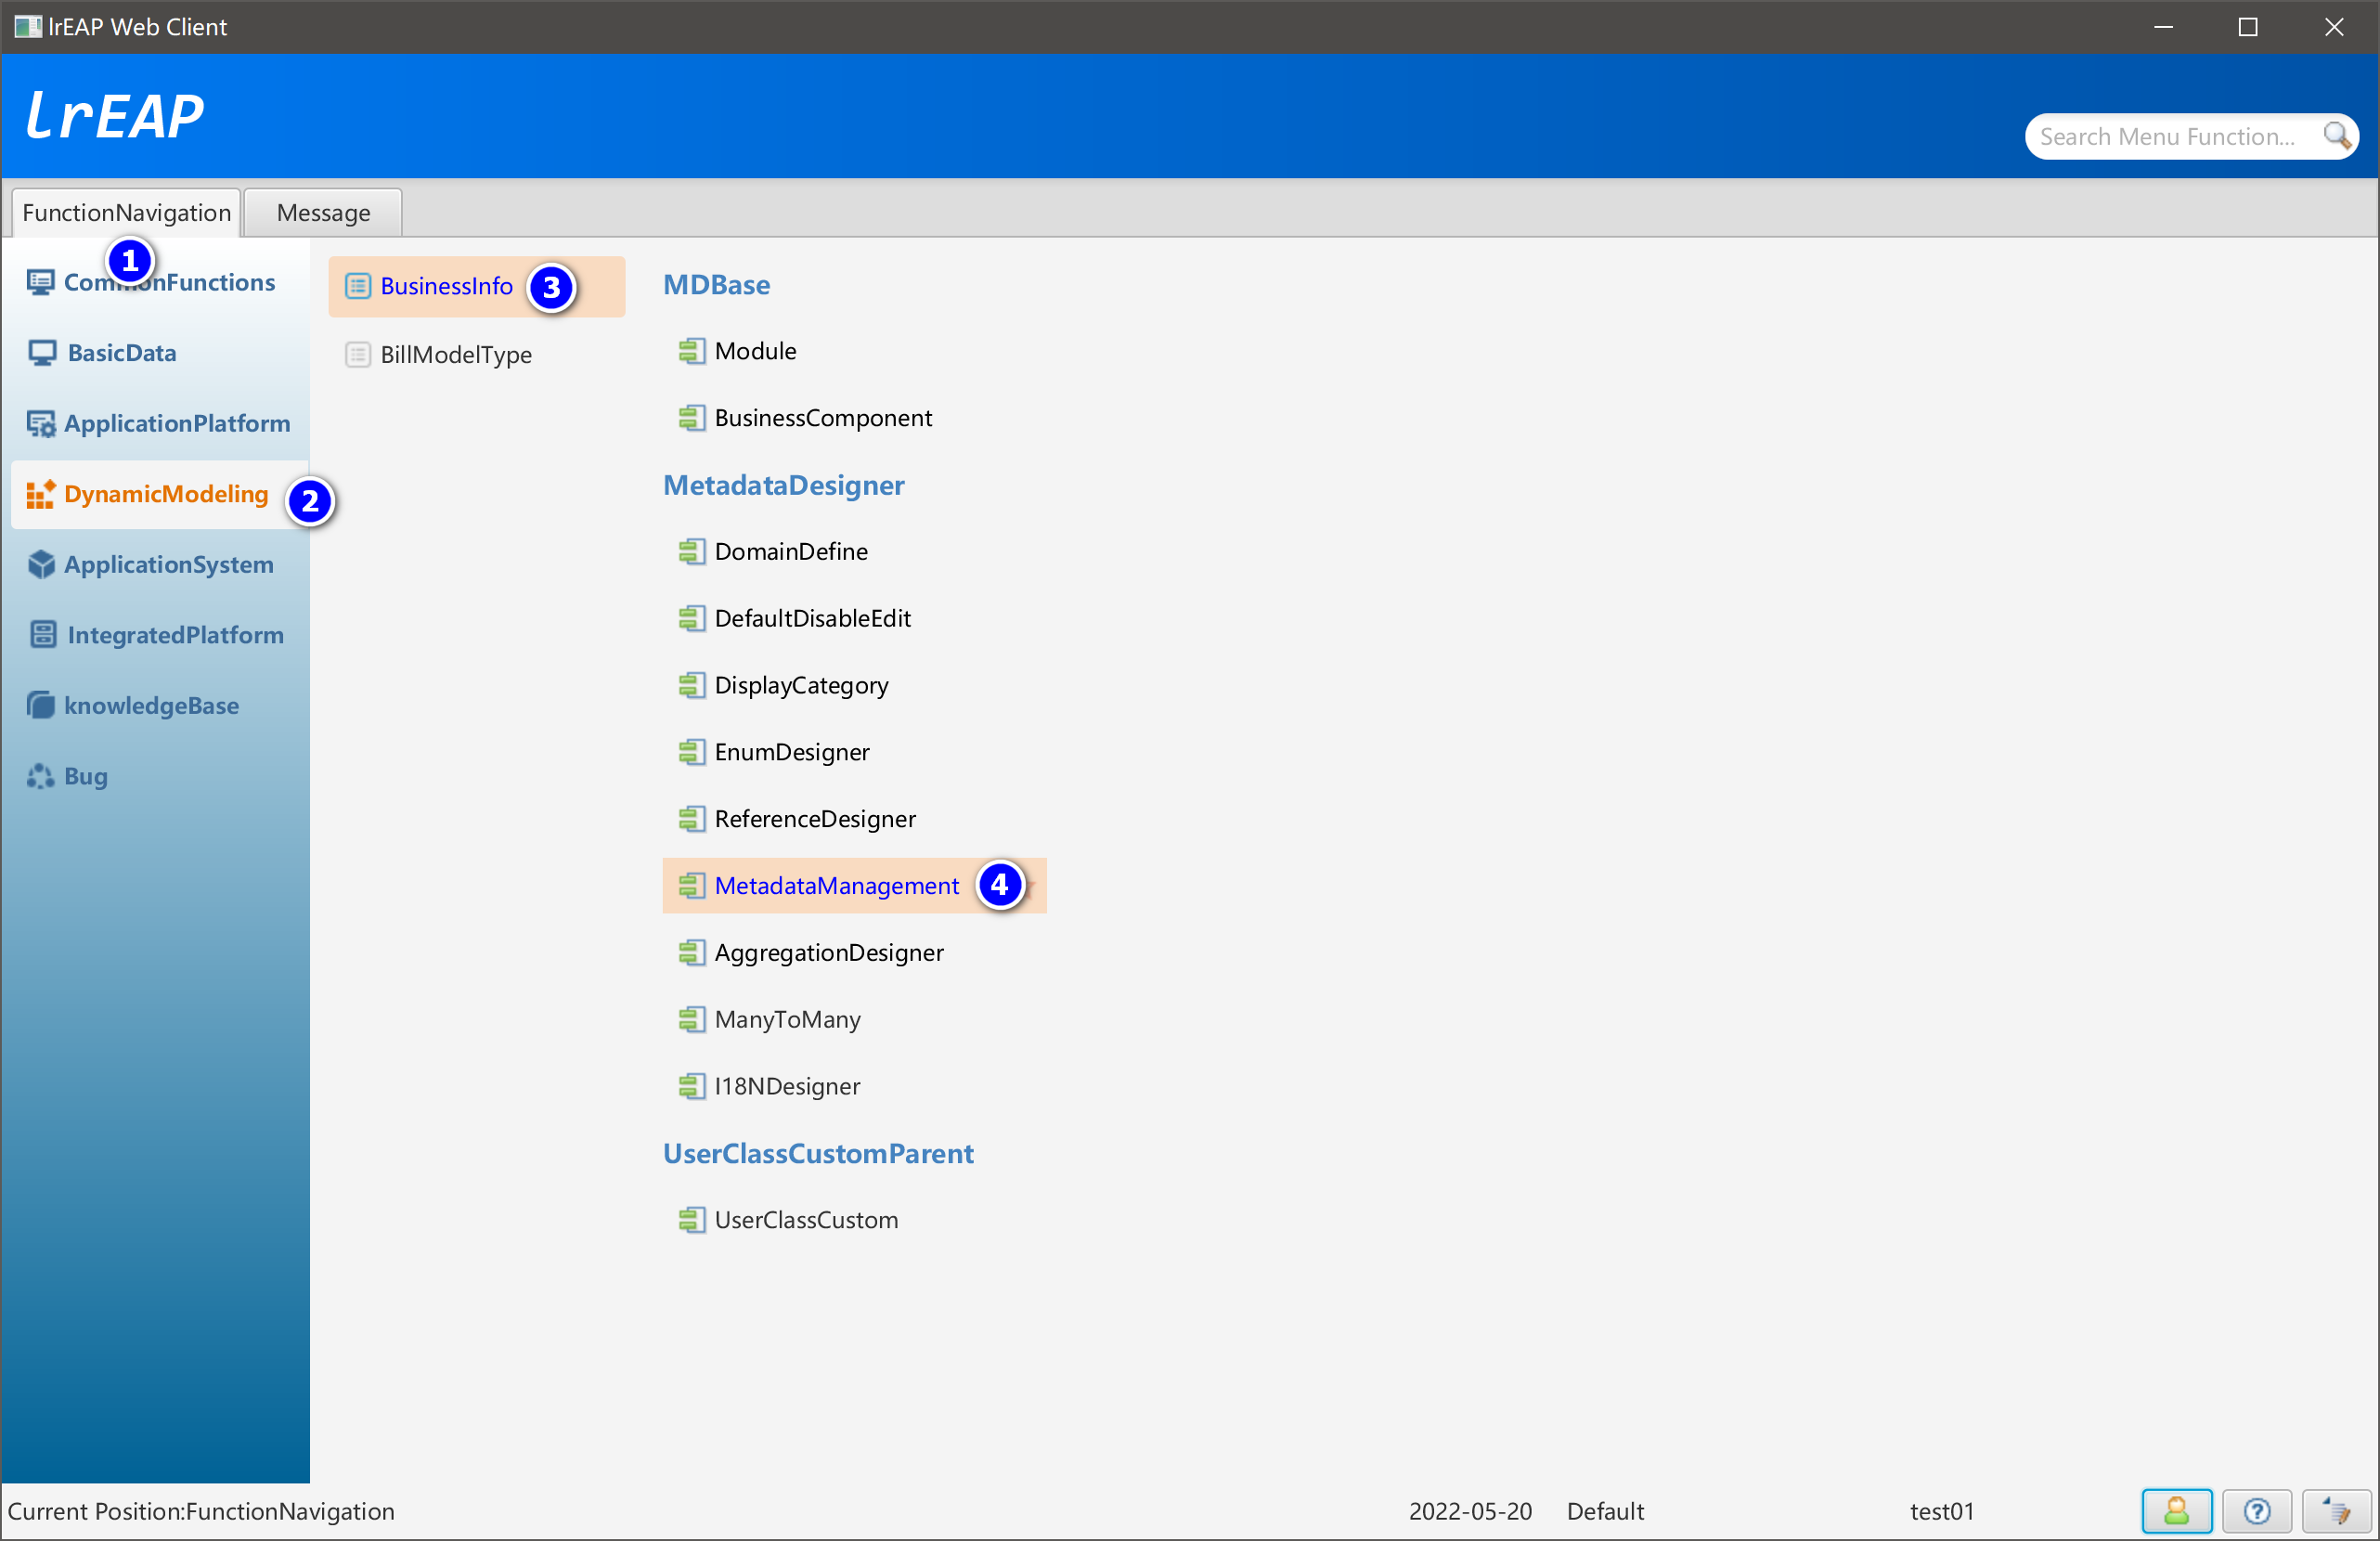Image resolution: width=2380 pixels, height=1541 pixels.
Task: Click the DisplayCategory function icon
Action: [x=691, y=686]
